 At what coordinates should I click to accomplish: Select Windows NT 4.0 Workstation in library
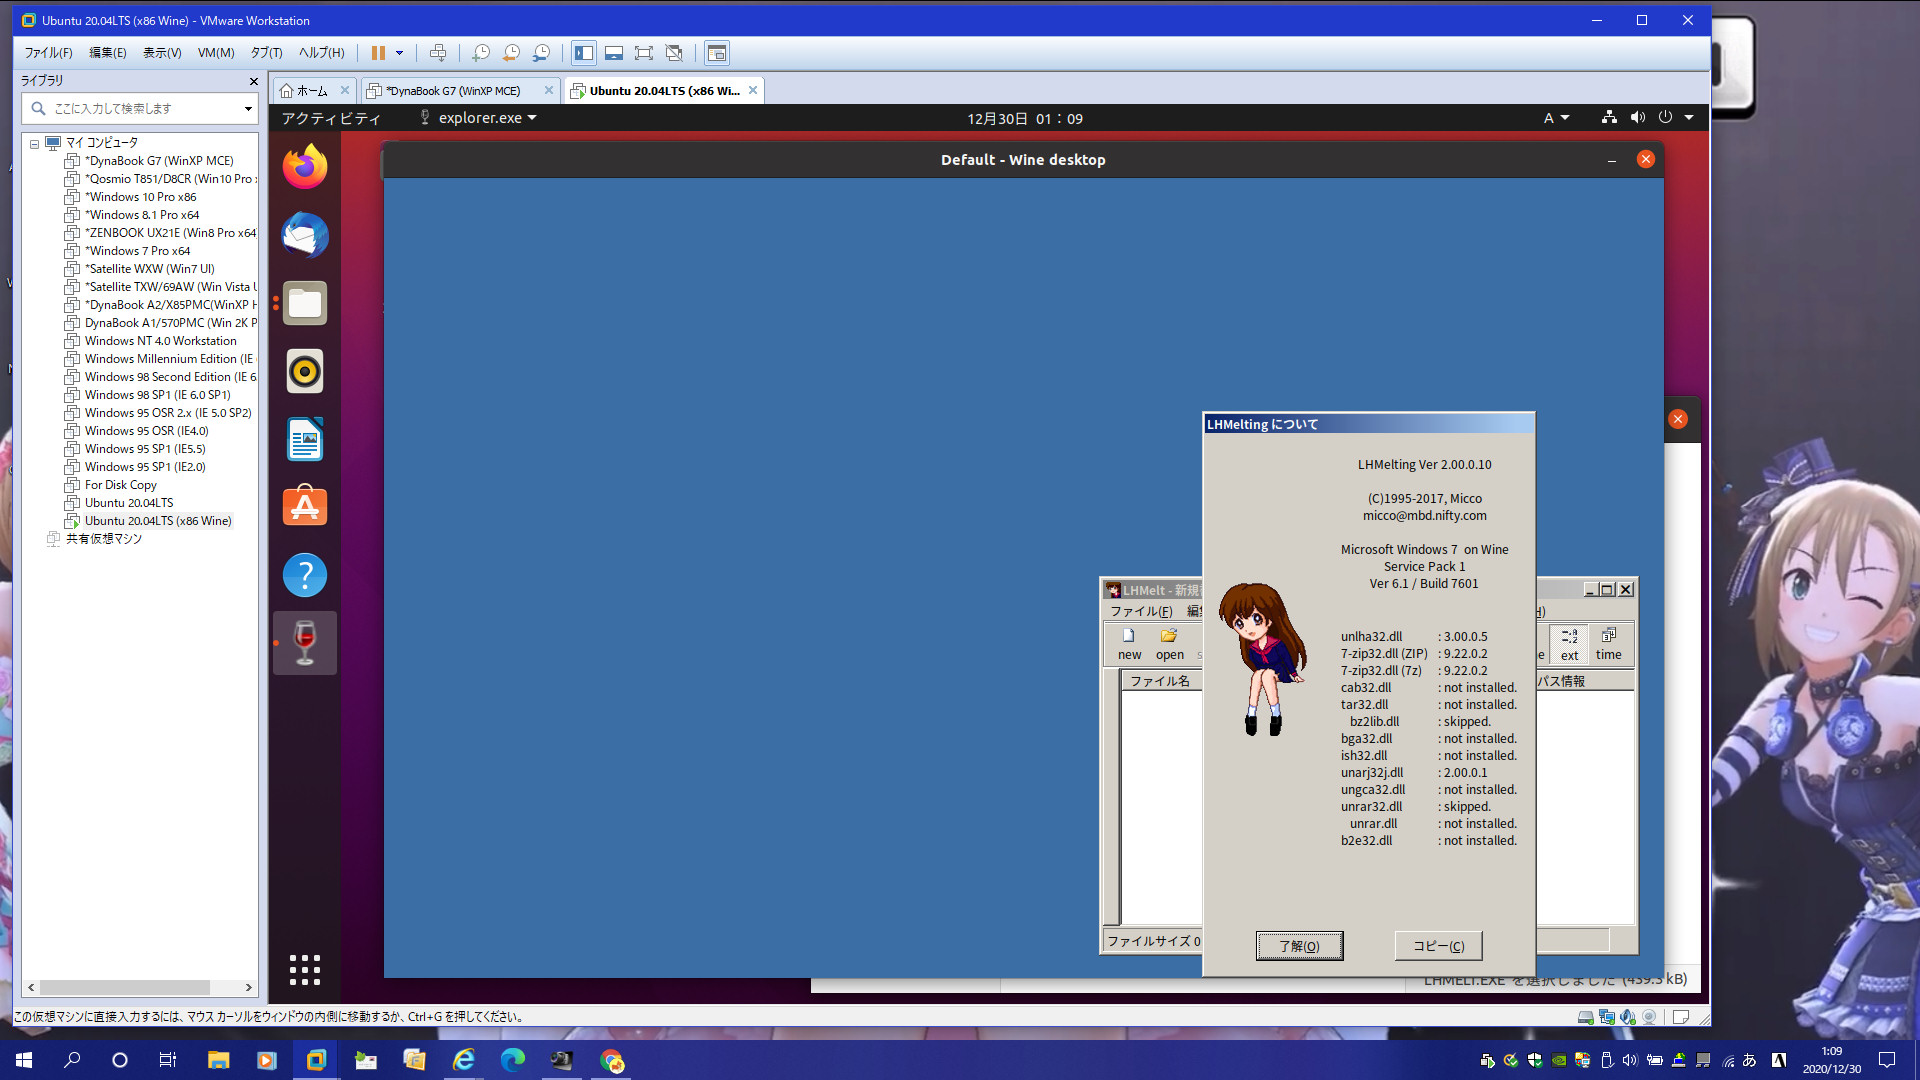point(160,341)
